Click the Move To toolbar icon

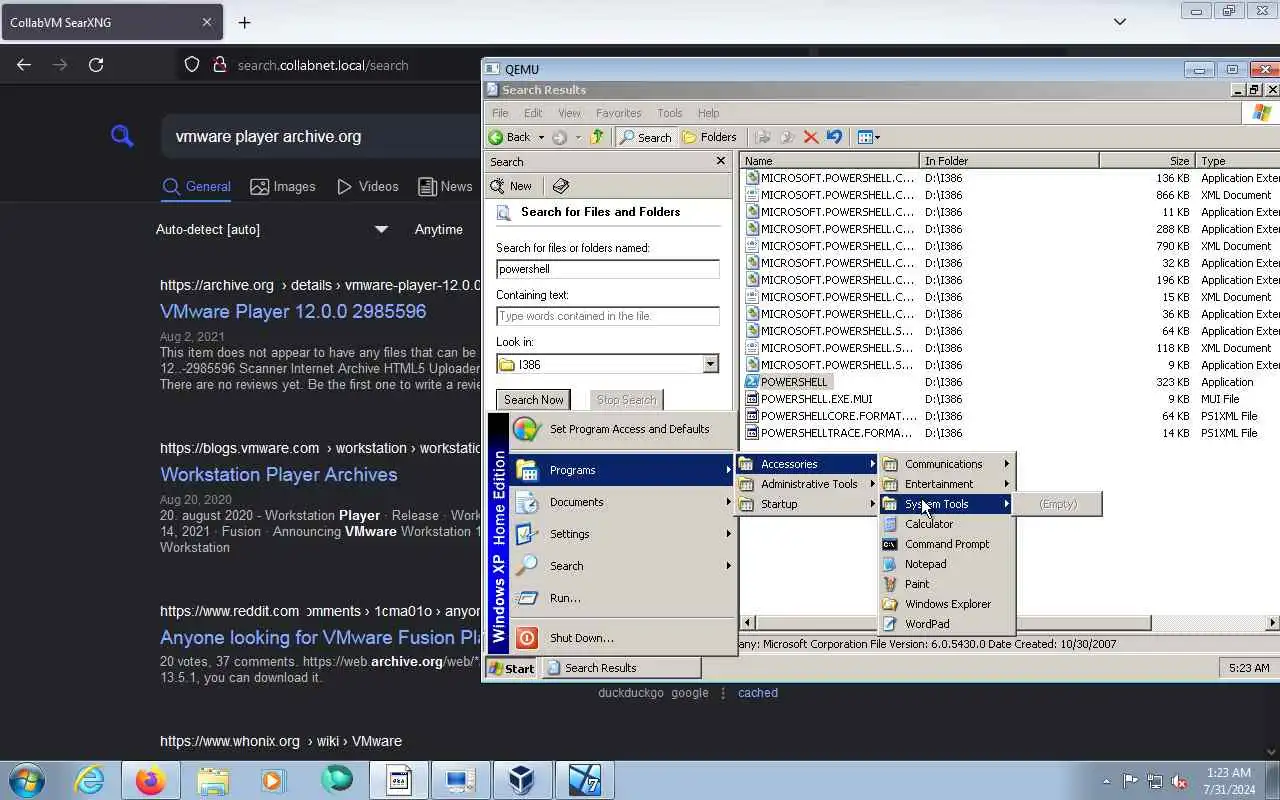[x=764, y=137]
